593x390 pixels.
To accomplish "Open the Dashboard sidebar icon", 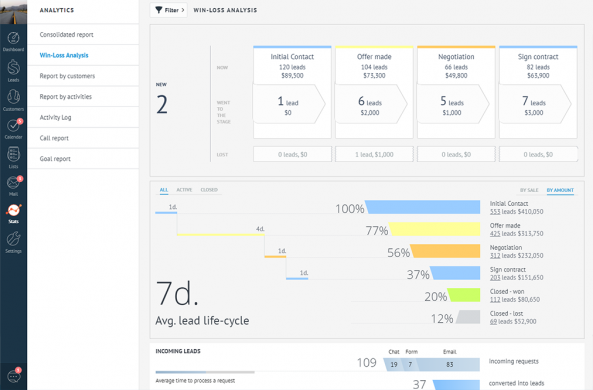I will [13, 38].
